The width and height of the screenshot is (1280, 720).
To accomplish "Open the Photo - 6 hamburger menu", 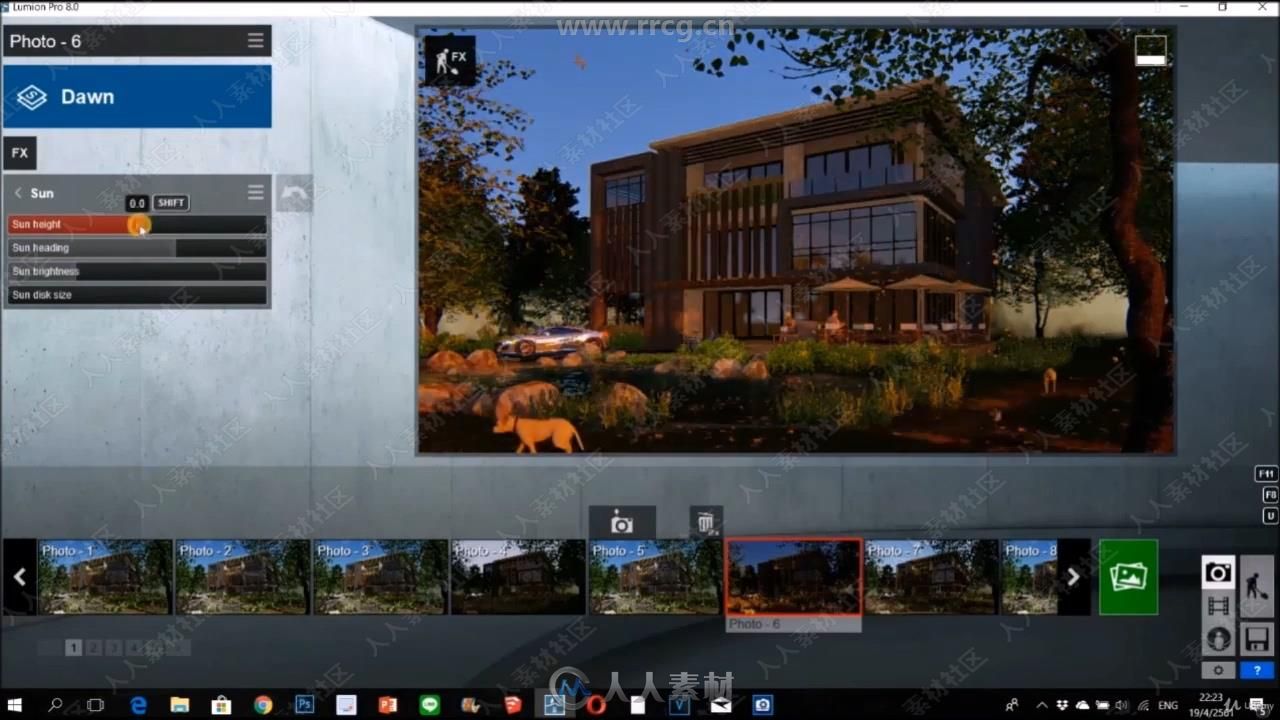I will pos(256,41).
